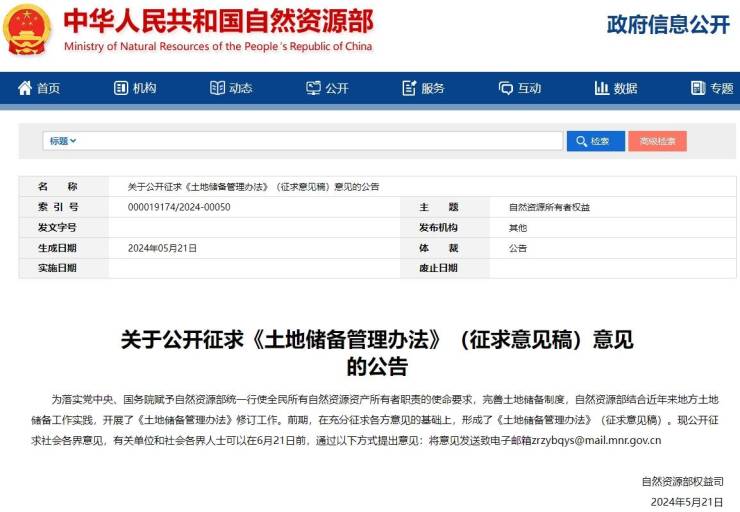This screenshot has height=512, width=740.
Task: Click the large announcement headline
Action: pyautogui.click(x=377, y=353)
